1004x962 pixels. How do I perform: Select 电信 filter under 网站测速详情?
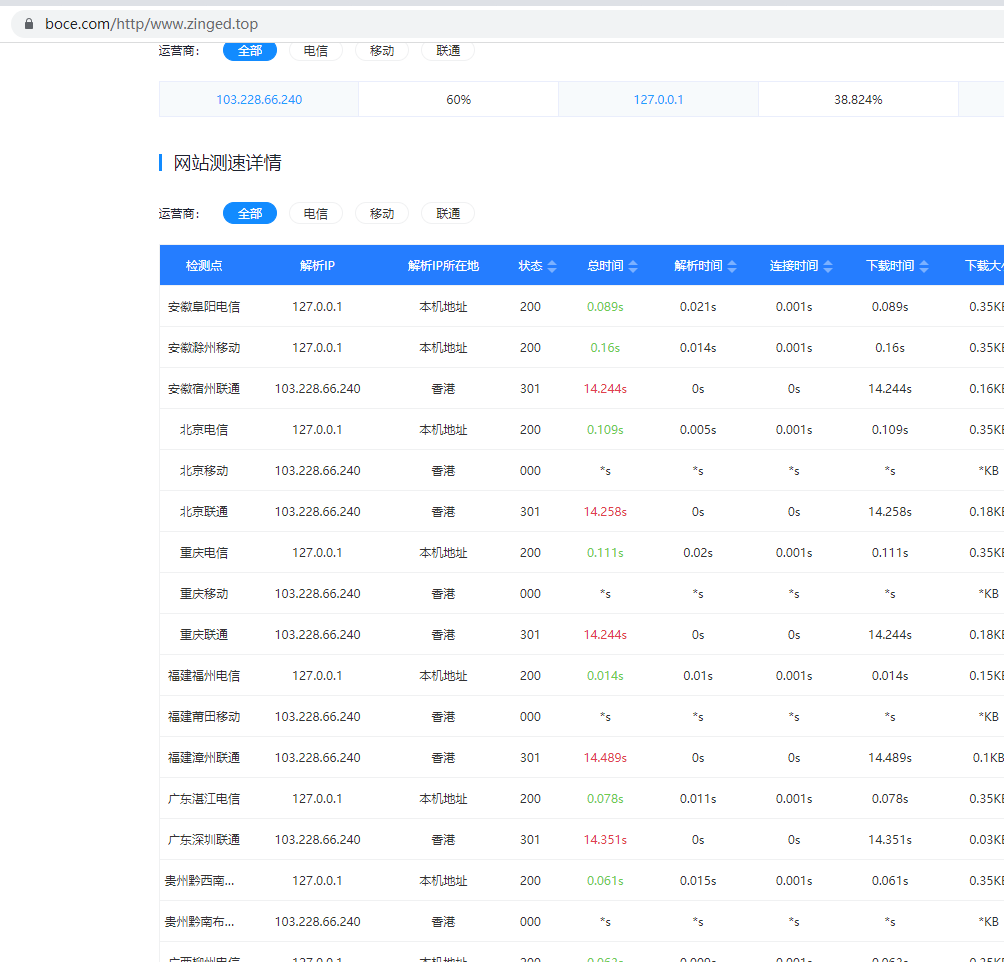[316, 213]
